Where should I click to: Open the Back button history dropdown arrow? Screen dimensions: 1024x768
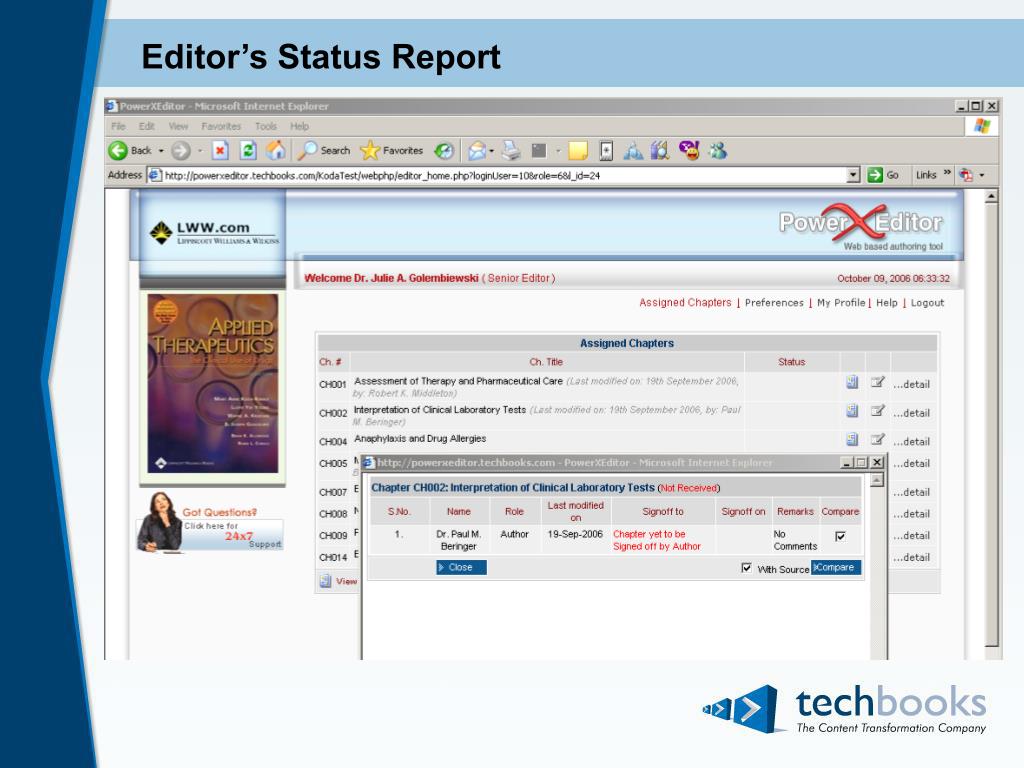coord(161,151)
